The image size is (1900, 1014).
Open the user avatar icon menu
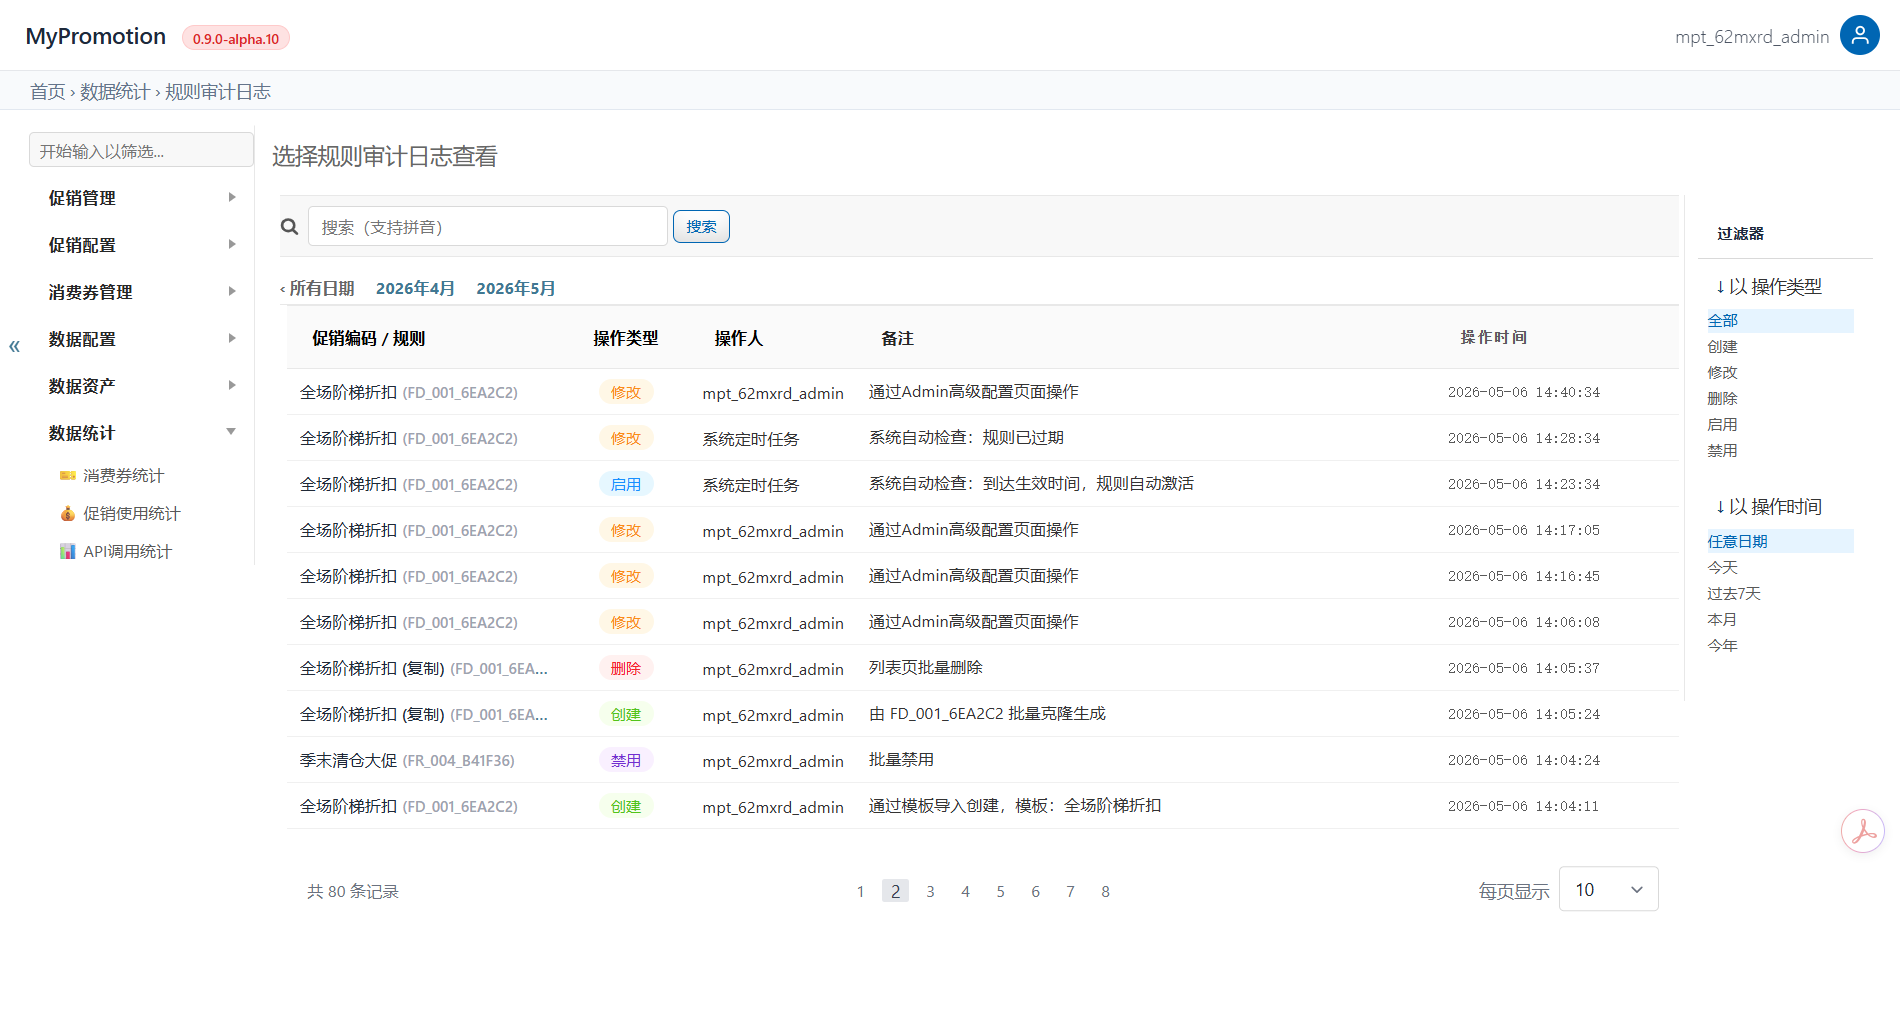point(1859,36)
